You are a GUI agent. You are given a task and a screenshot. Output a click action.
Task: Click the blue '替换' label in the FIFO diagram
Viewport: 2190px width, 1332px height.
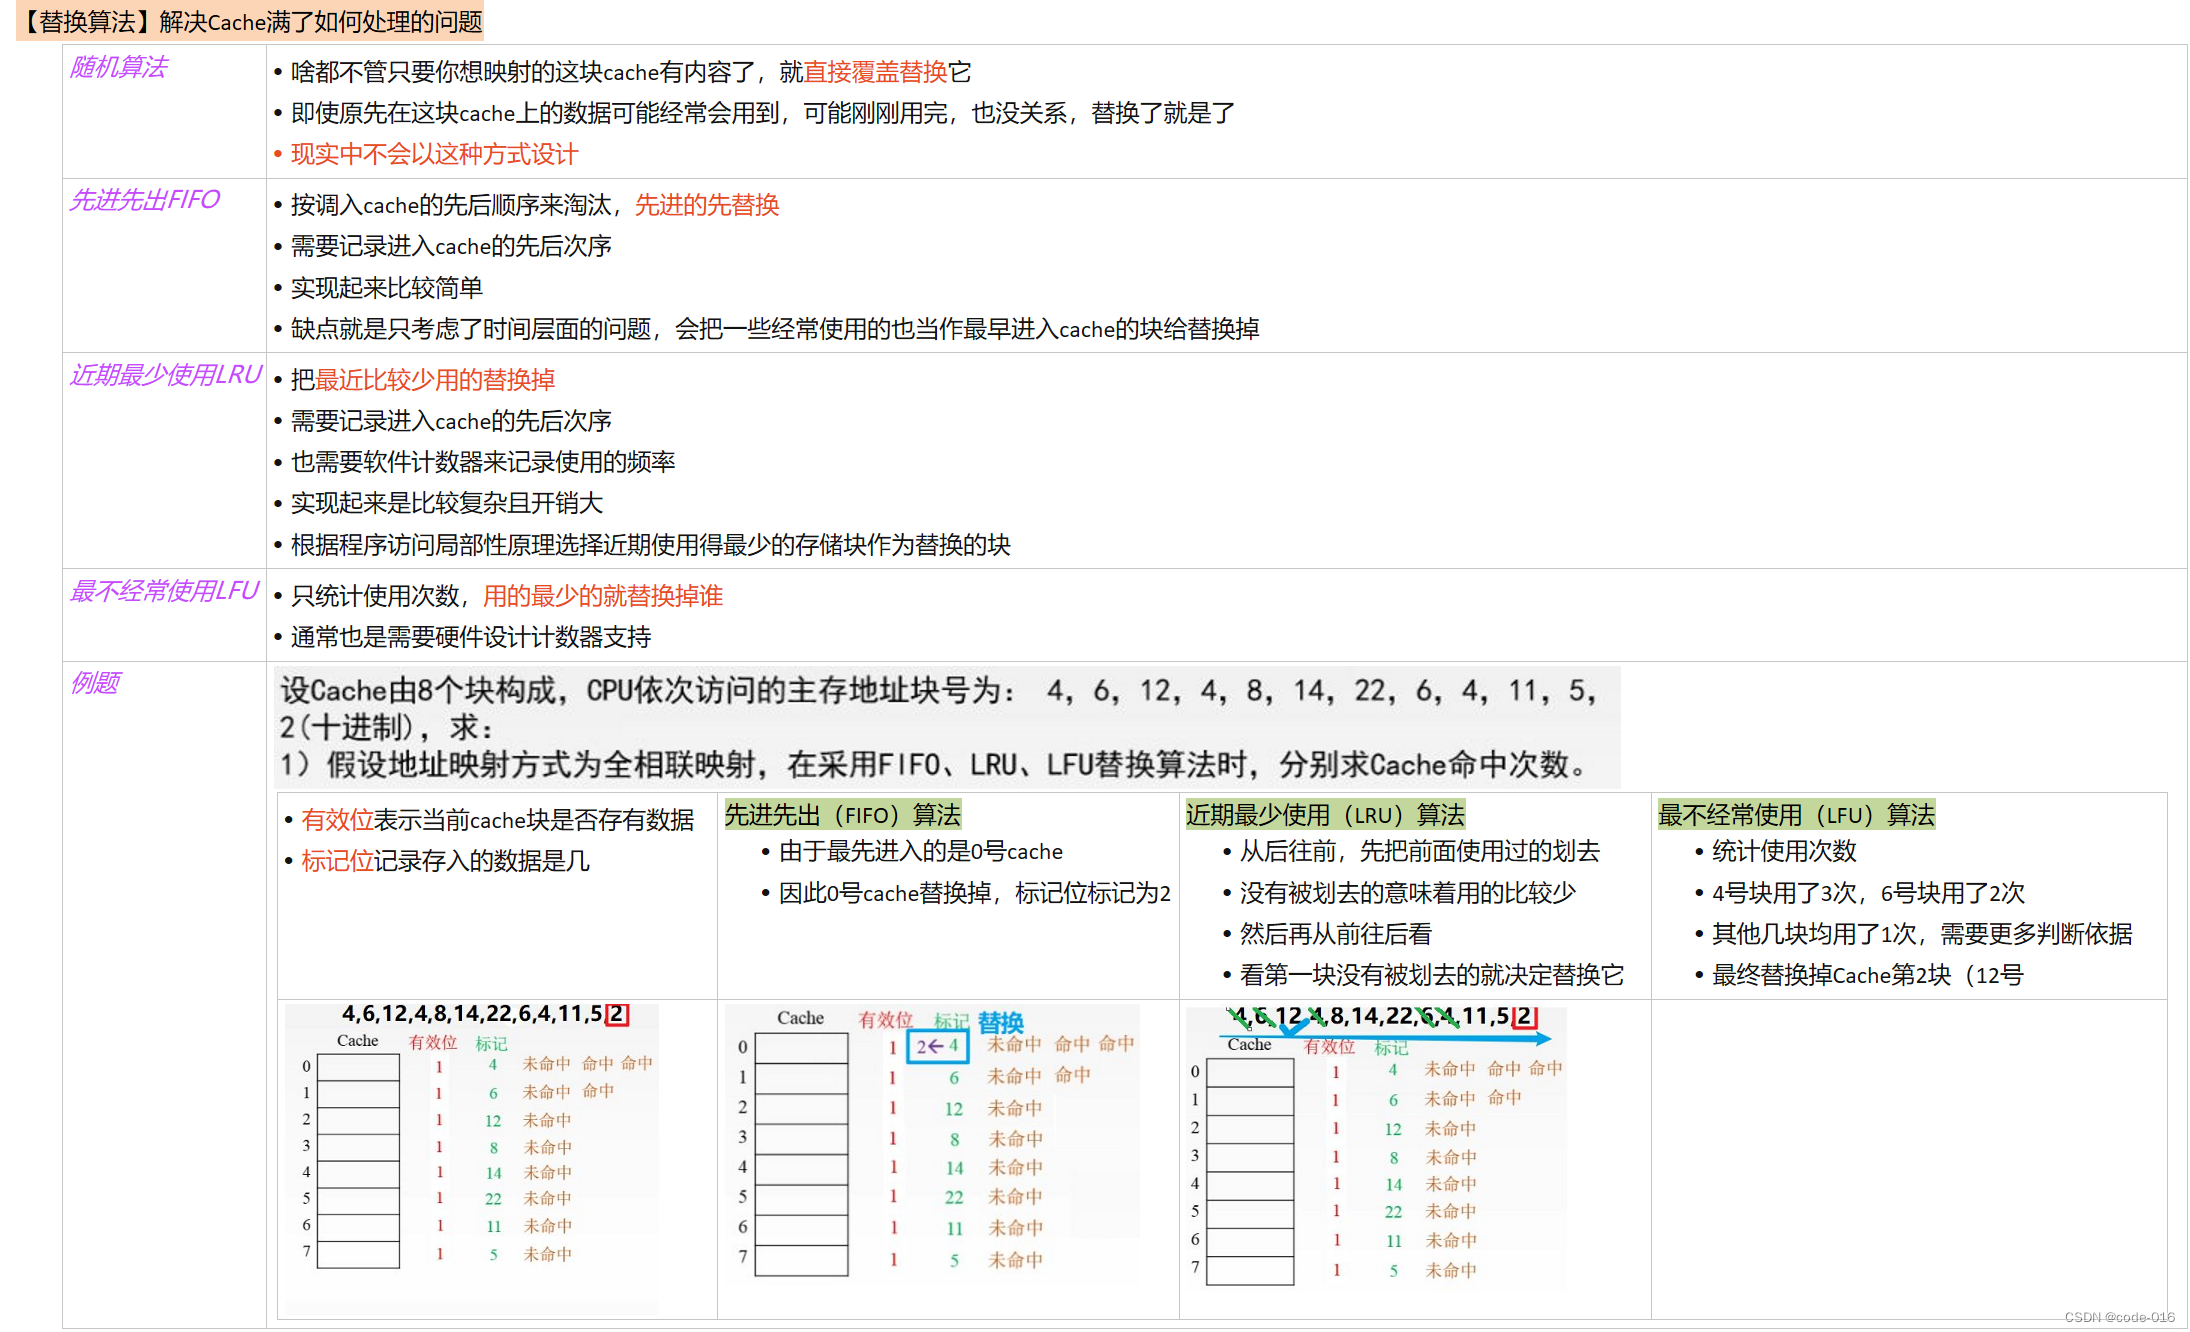pyautogui.click(x=1001, y=1022)
